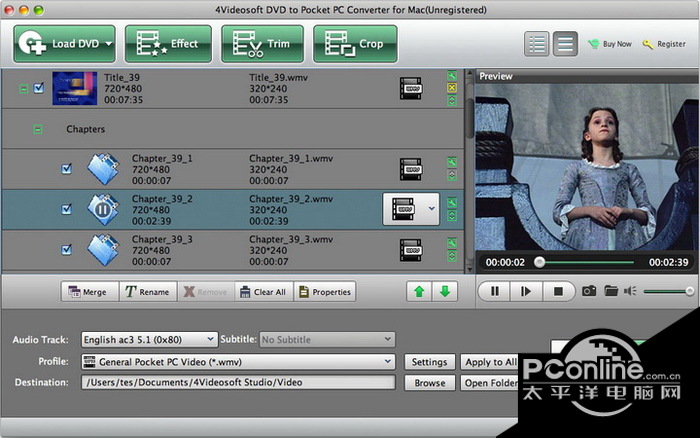The height and width of the screenshot is (438, 700).
Task: Toggle the Chapter_39_3 checkbox
Action: [x=66, y=250]
